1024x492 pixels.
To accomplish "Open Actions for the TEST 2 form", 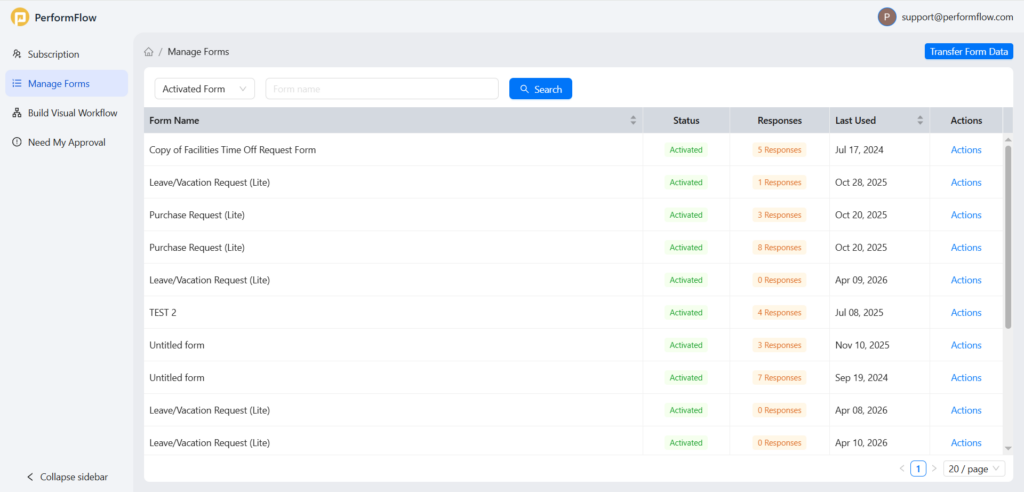I will pyautogui.click(x=966, y=312).
